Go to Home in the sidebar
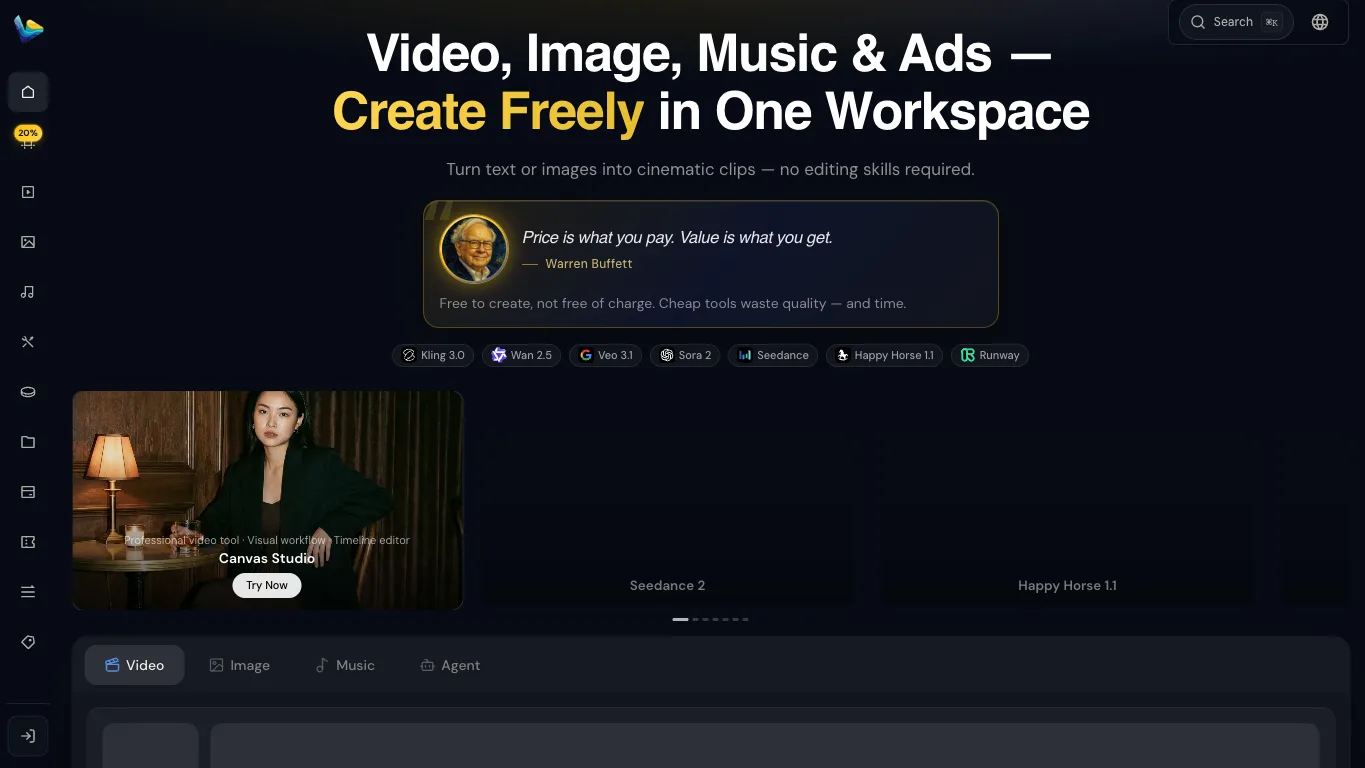The width and height of the screenshot is (1365, 768). click(x=28, y=92)
